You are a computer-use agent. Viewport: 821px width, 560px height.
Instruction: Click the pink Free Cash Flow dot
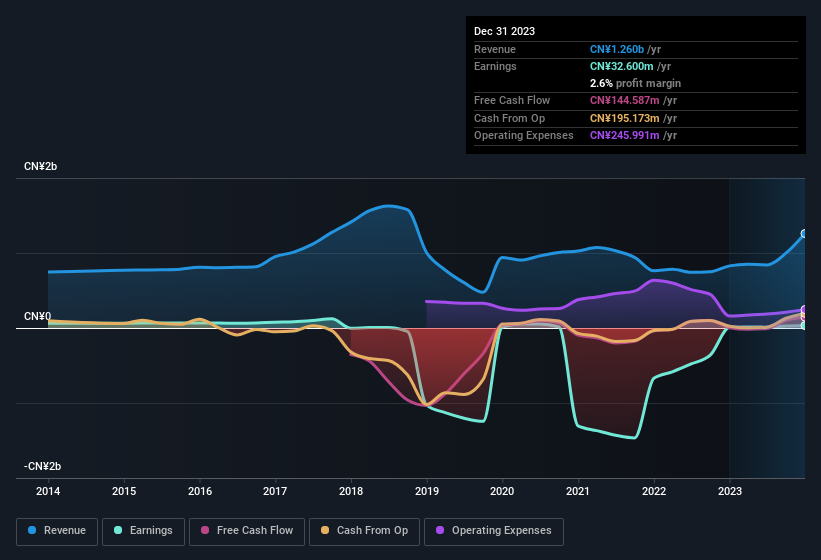(x=206, y=531)
